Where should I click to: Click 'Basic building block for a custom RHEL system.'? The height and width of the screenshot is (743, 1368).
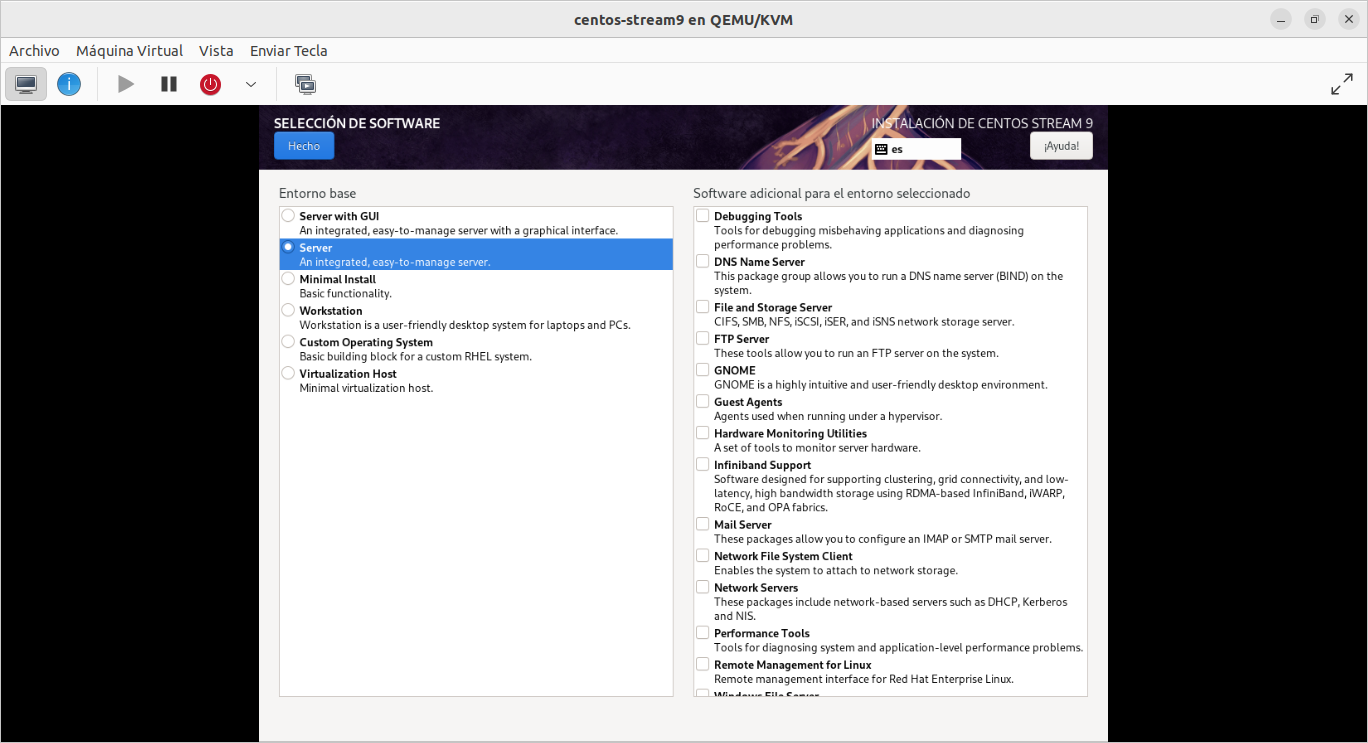[416, 356]
